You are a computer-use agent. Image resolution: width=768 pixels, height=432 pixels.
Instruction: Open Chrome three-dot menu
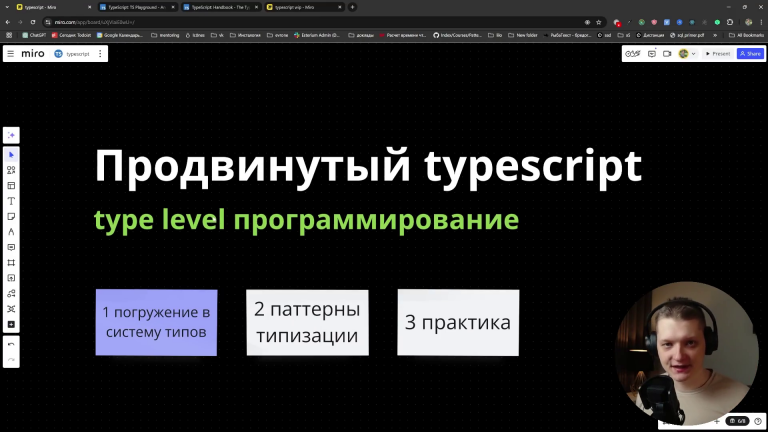761,22
